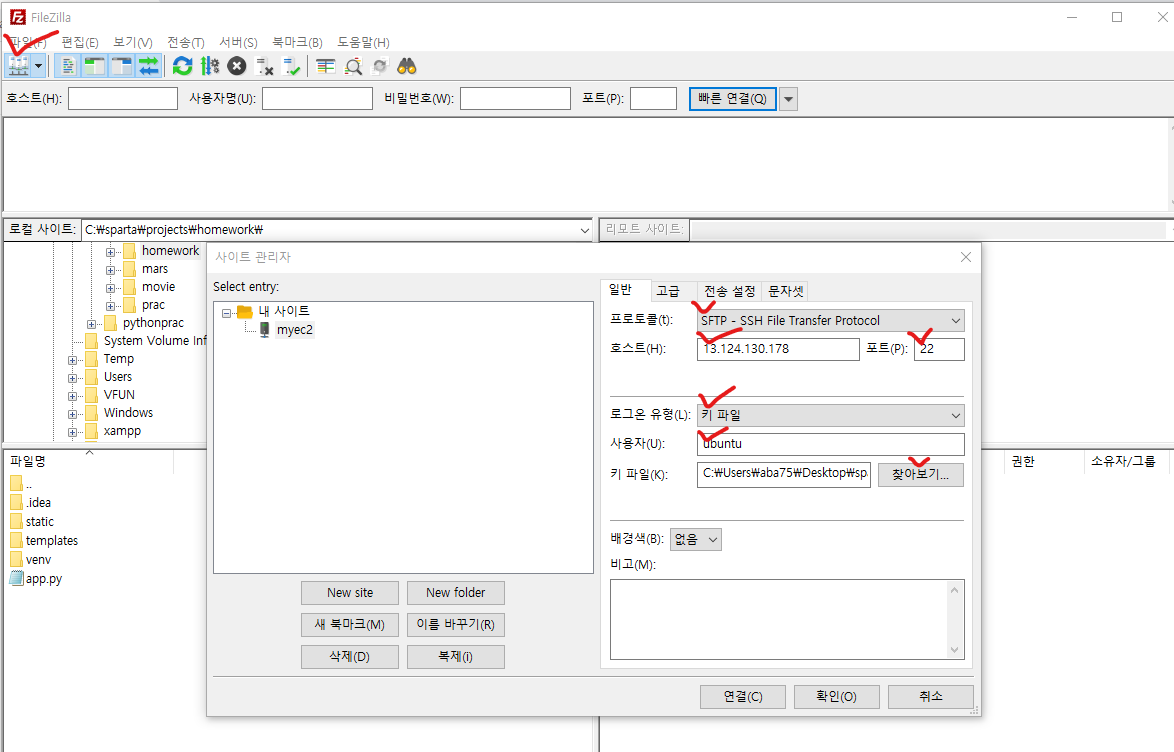Click the quickconnect 포트(P) input field
This screenshot has width=1174, height=752.
tap(654, 98)
